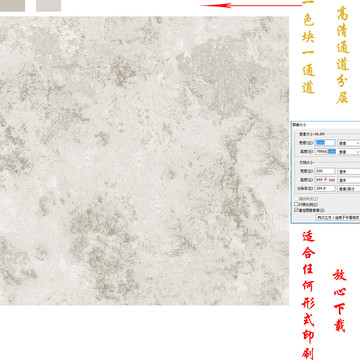The height and width of the screenshot is (360, 360).
Task: Click the marble texture preview image
Action: pyautogui.click(x=144, y=161)
